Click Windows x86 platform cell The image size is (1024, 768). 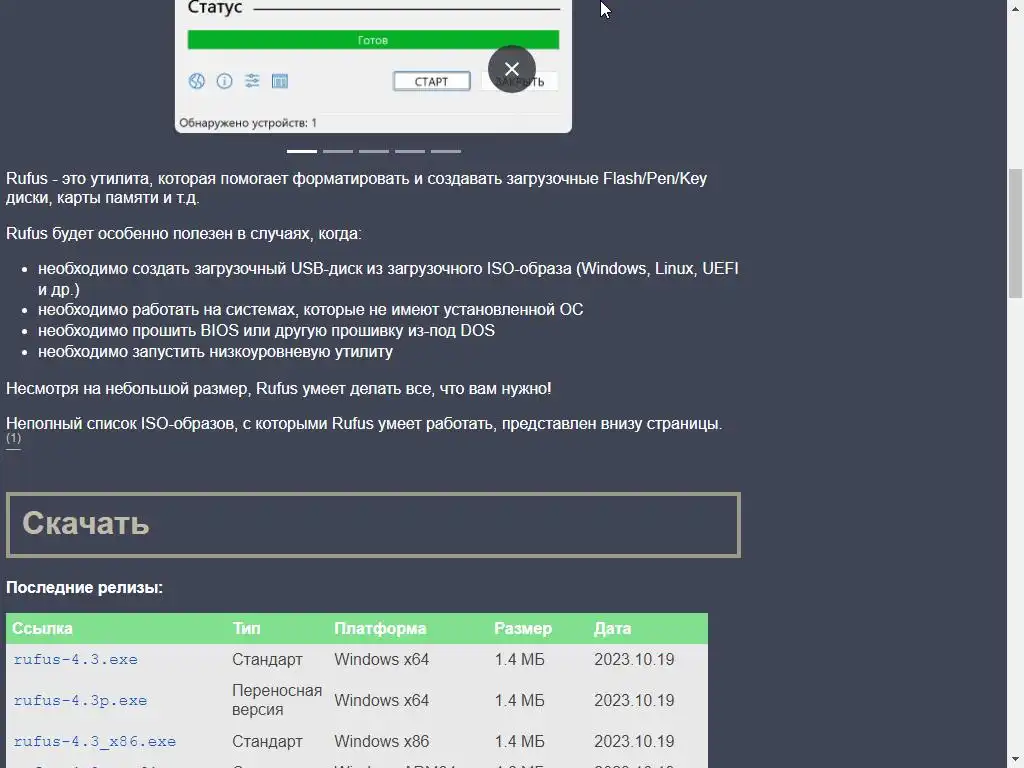[x=381, y=741]
